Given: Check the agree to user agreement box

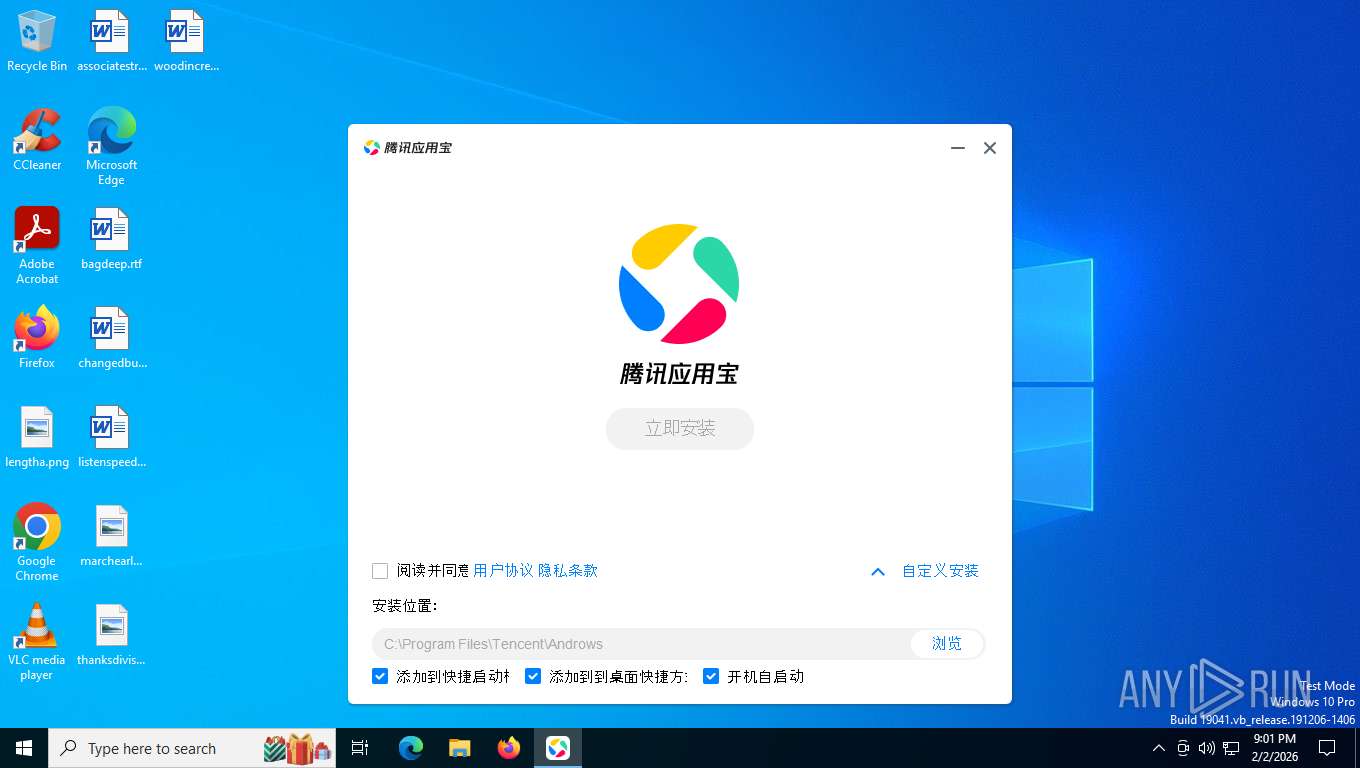Looking at the screenshot, I should tap(380, 571).
